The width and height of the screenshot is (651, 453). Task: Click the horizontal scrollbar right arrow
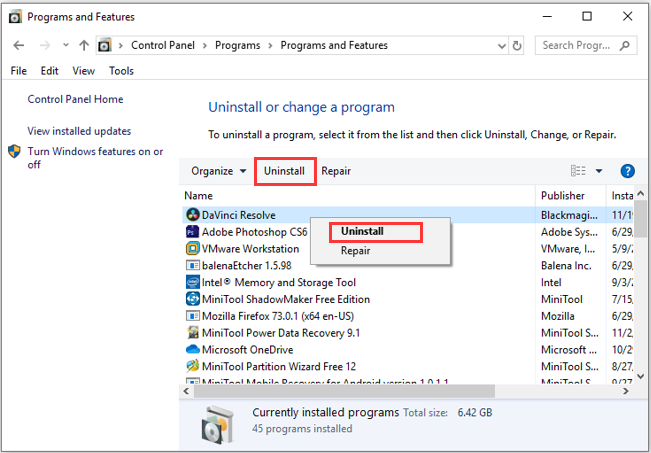(x=626, y=391)
